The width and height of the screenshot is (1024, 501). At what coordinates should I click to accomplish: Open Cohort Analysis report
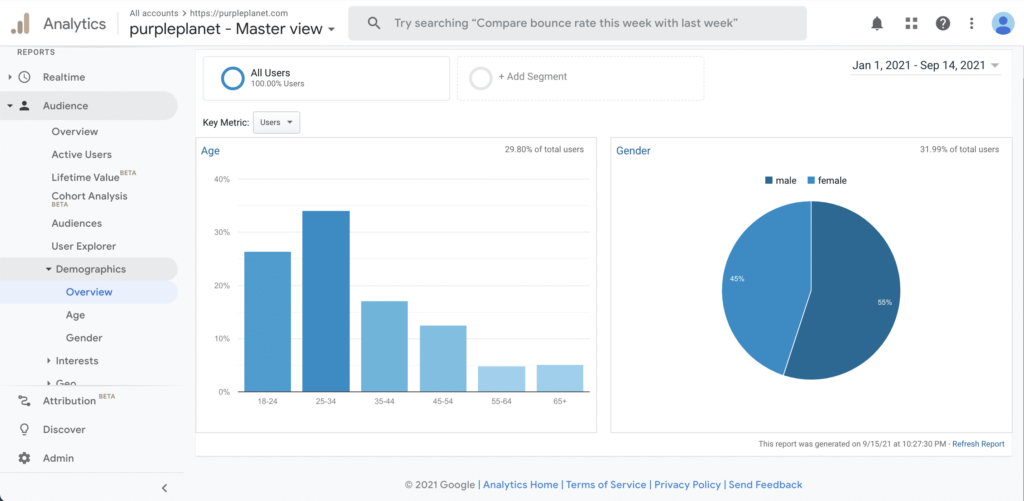89,199
